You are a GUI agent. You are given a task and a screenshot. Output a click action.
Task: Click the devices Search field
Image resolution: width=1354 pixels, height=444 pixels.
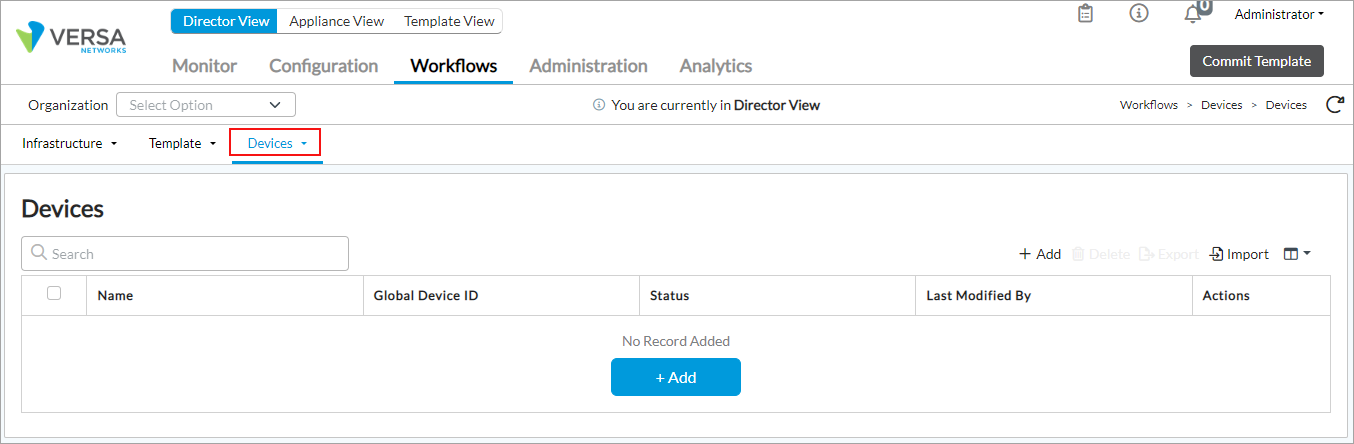pos(185,254)
